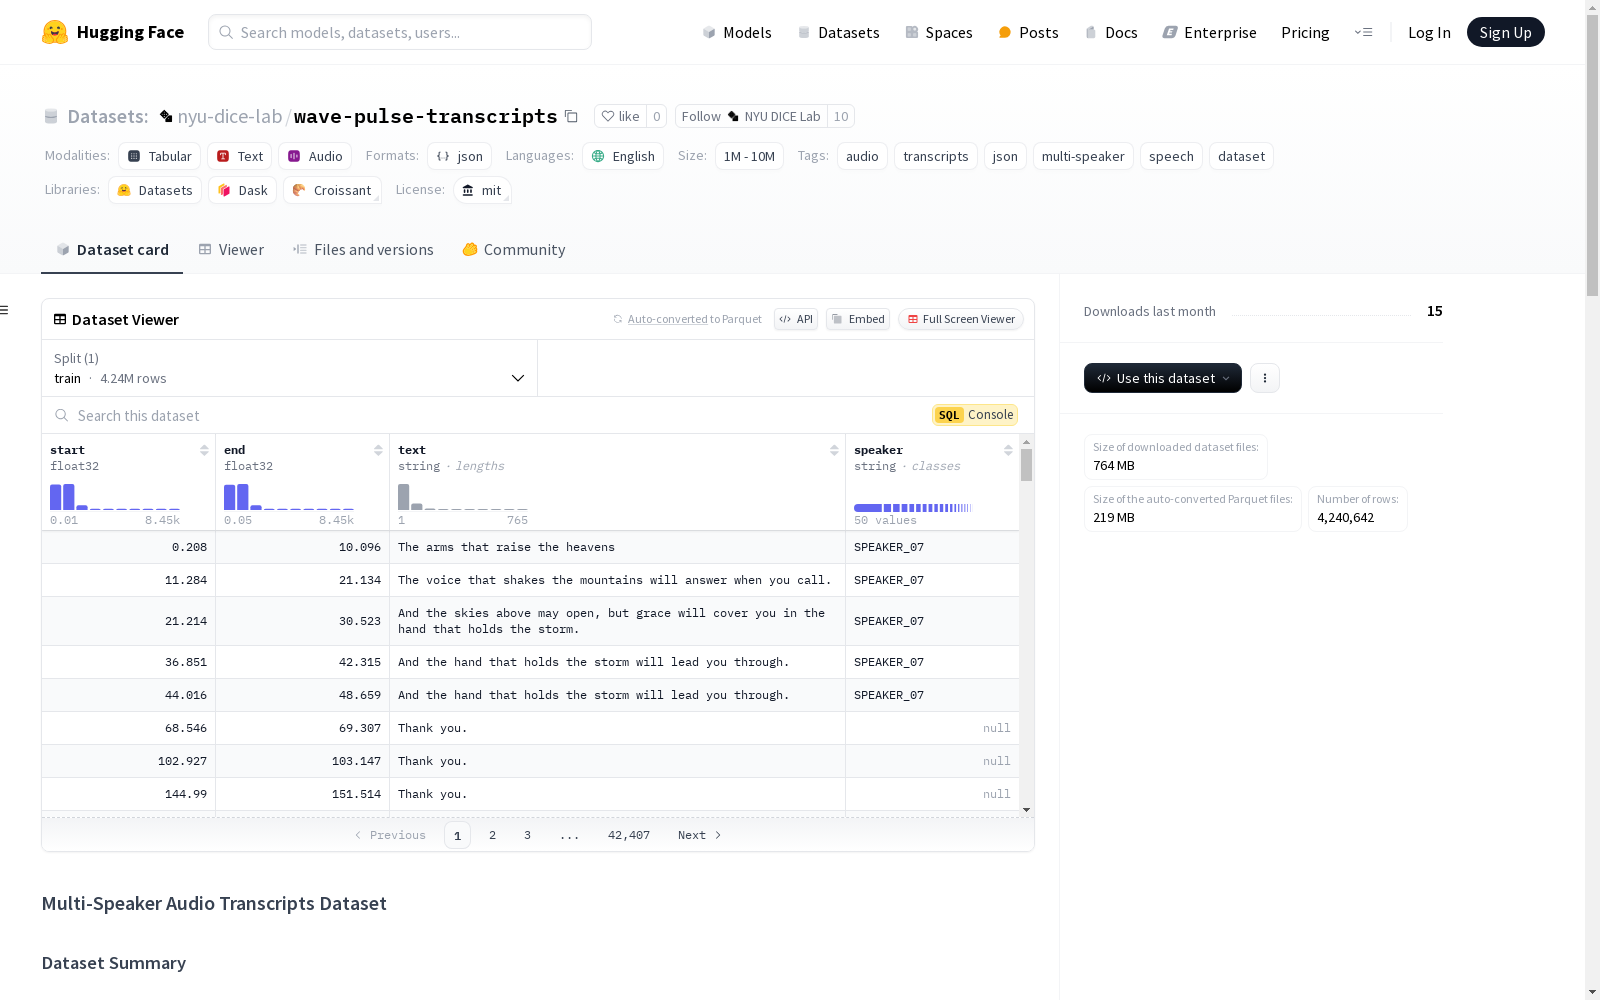Viewport: 1600px width, 1000px height.
Task: Go to page 2 of the dataset viewer
Action: point(492,835)
